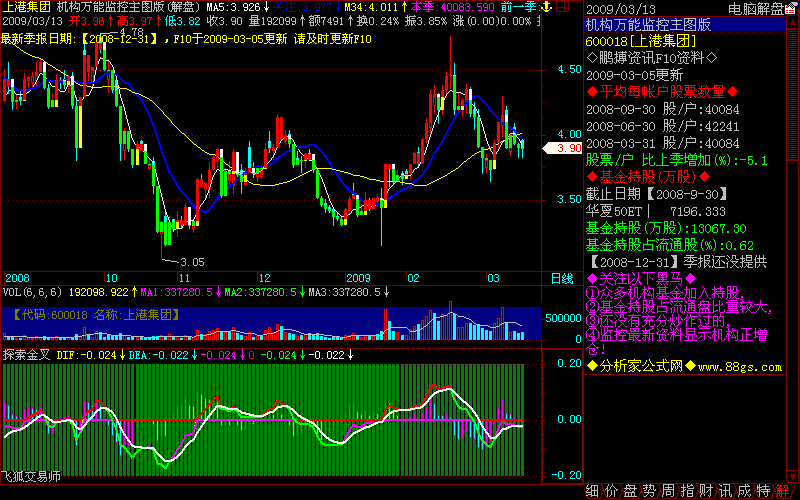This screenshot has height=500, width=800.
Task: Click the 代码:600018 名称:上港集团 banner
Action: [96, 315]
